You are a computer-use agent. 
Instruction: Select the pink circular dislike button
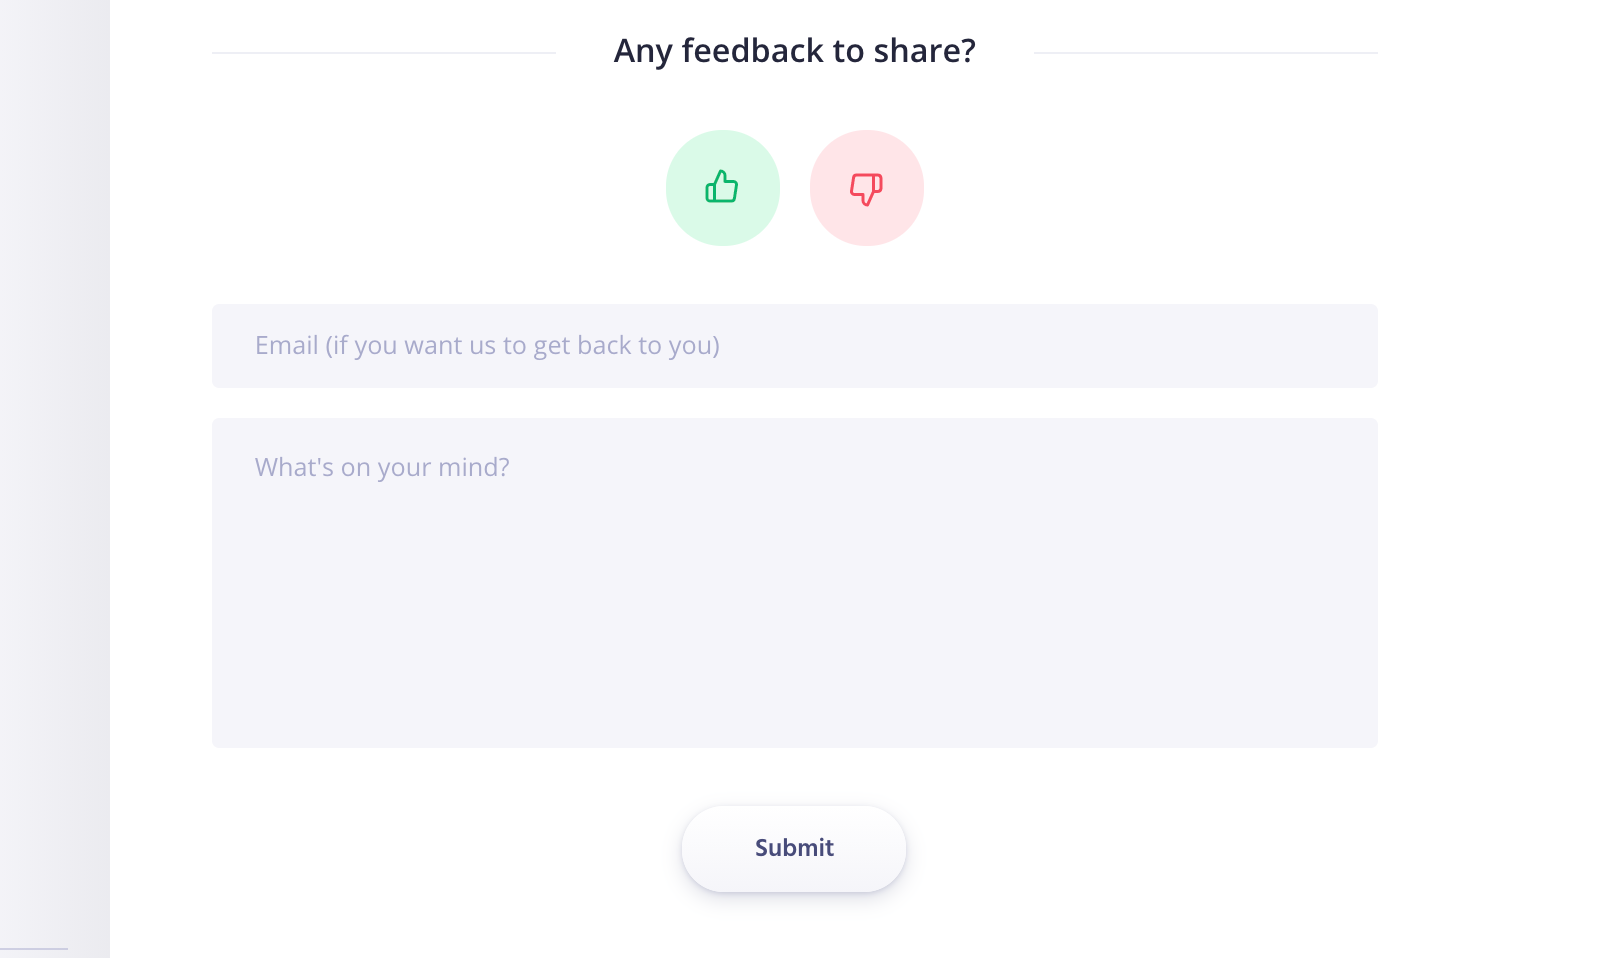pyautogui.click(x=867, y=188)
